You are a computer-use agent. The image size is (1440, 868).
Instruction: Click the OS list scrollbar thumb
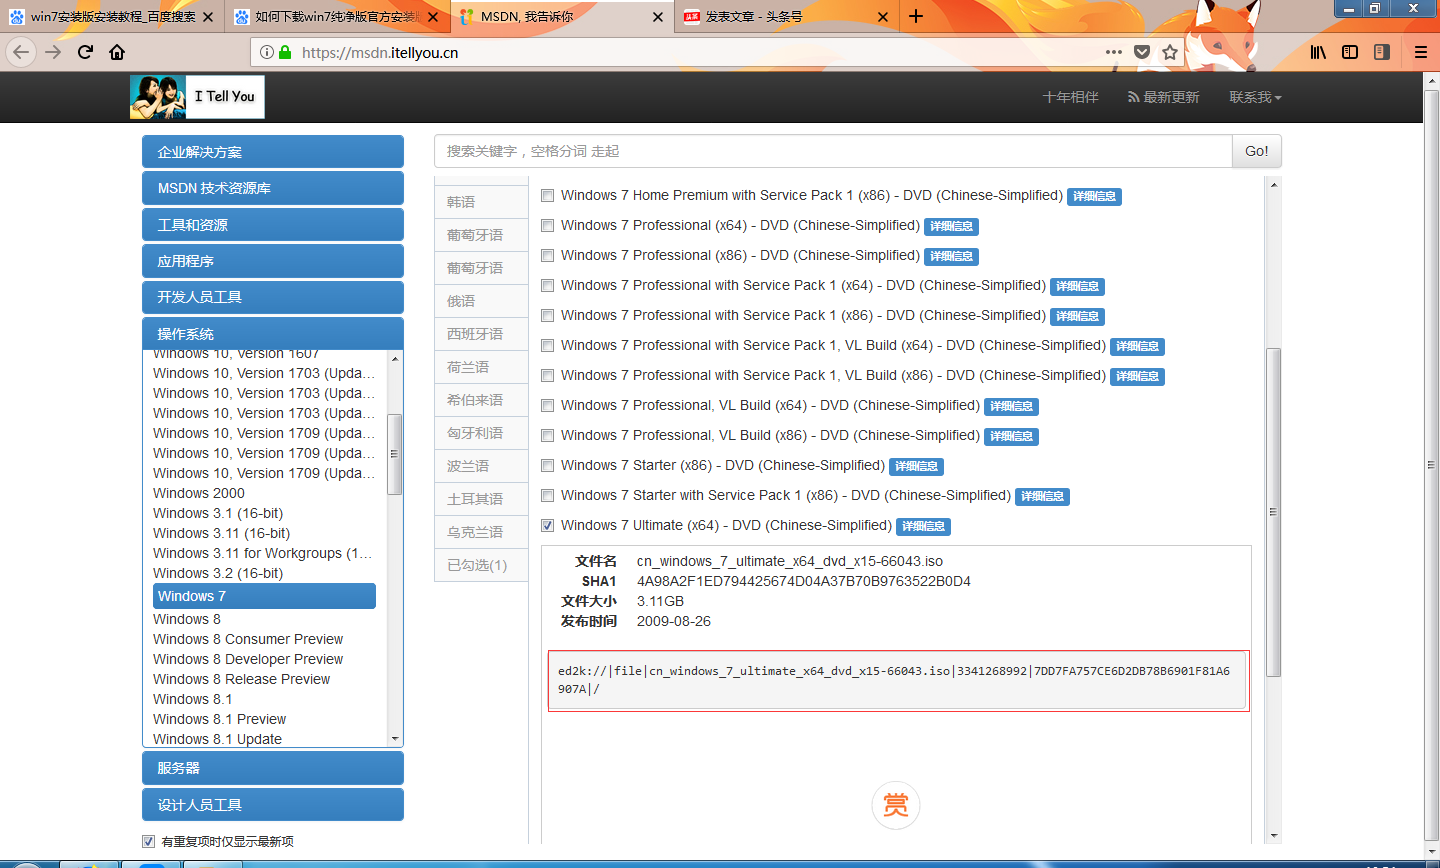pyautogui.click(x=395, y=454)
